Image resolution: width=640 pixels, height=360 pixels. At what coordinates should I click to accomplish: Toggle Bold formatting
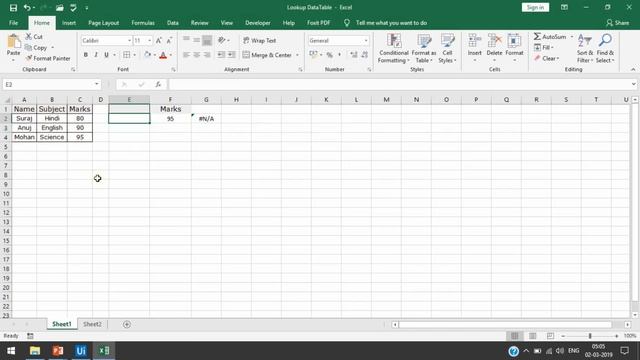[x=86, y=55]
